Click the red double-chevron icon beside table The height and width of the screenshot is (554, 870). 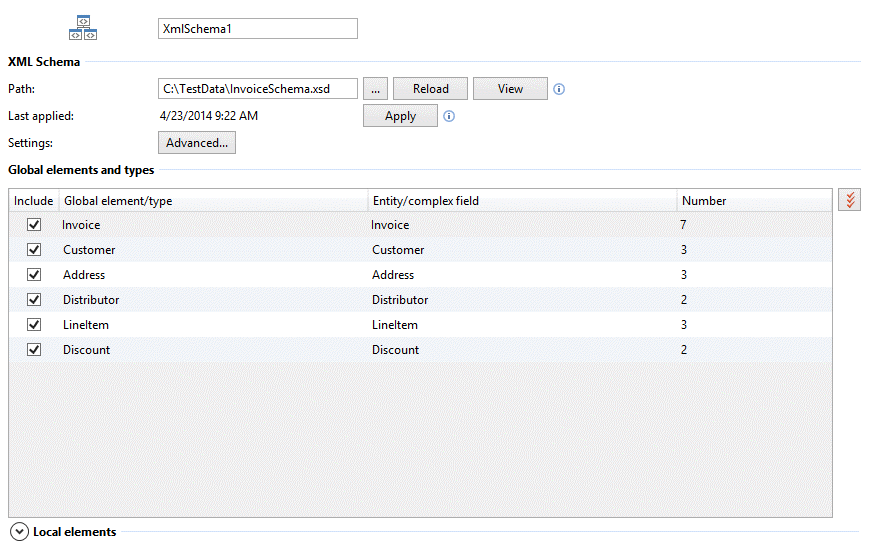[849, 200]
